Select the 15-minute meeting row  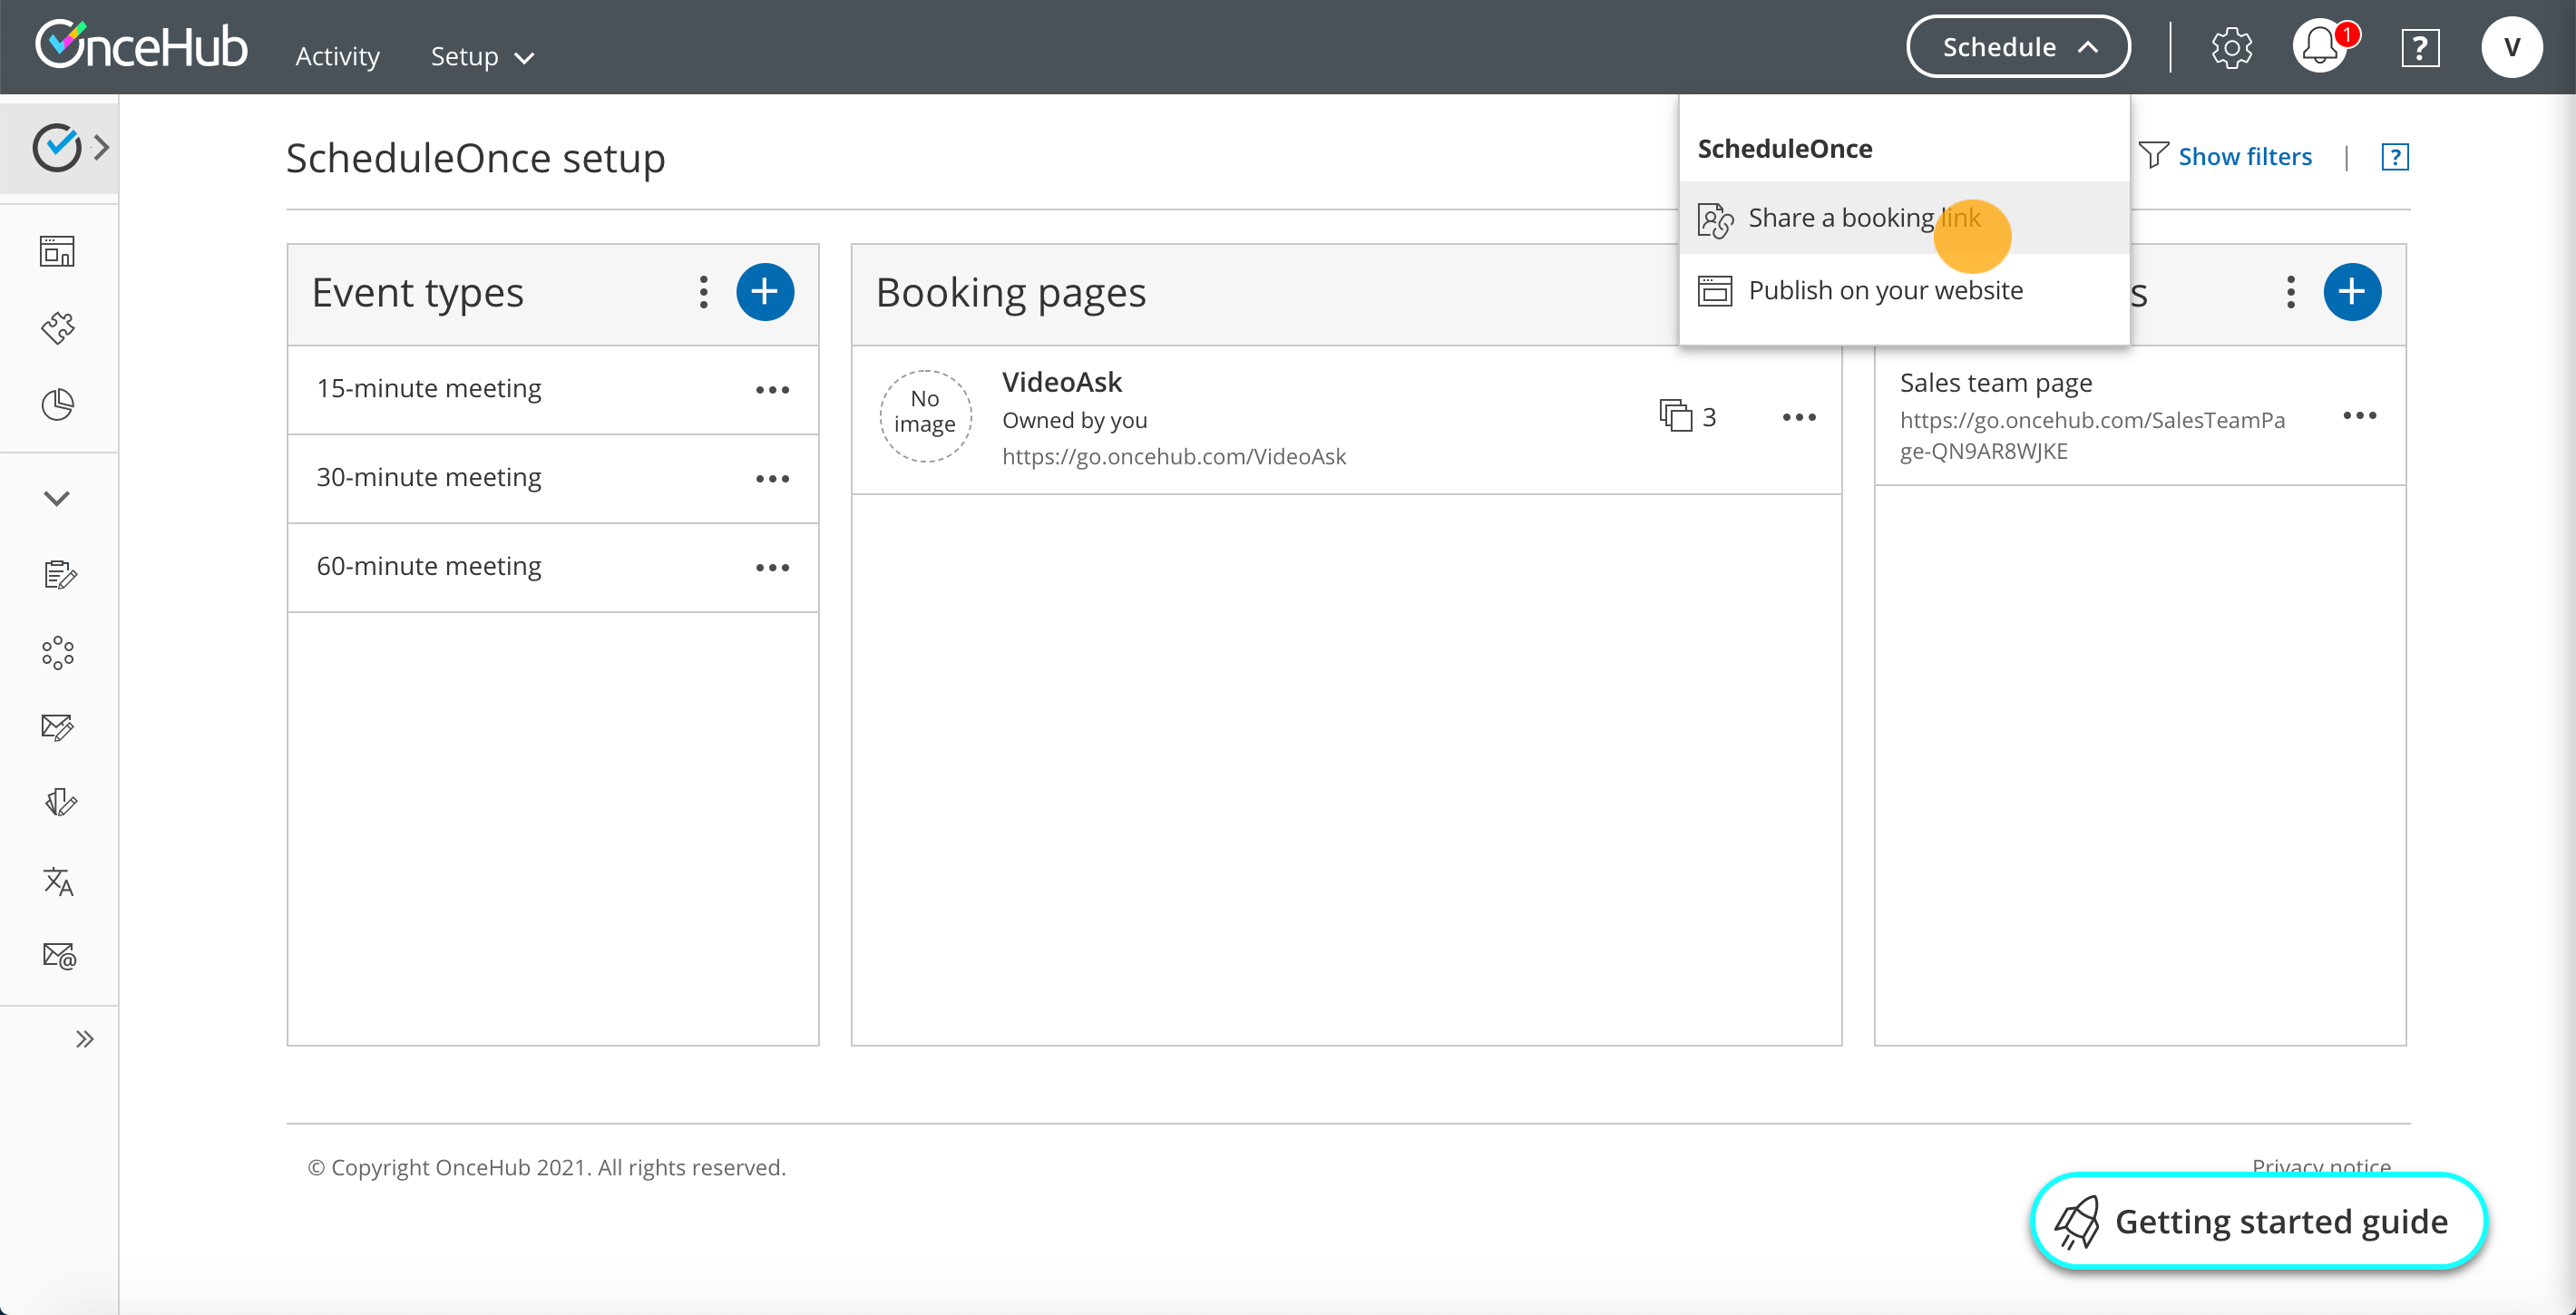pos(552,390)
